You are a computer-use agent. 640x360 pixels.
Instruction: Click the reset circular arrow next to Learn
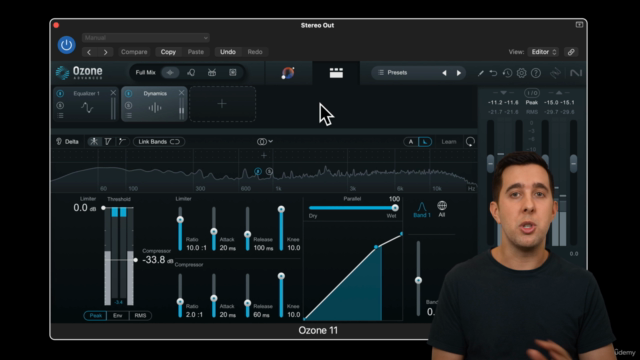(470, 142)
